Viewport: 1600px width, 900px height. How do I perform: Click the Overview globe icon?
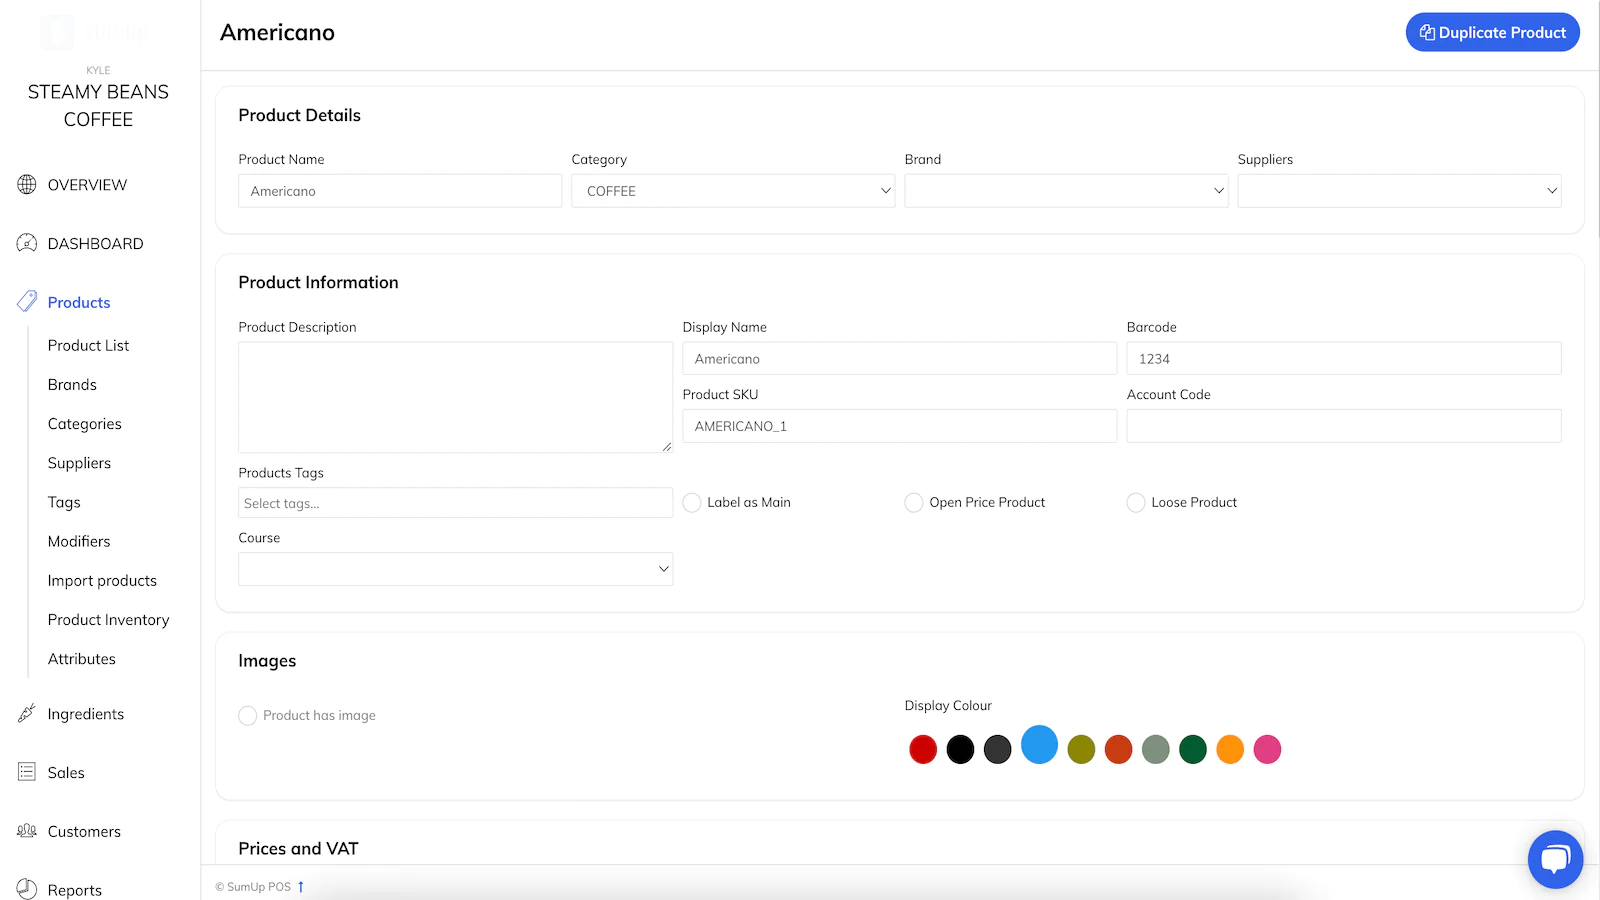[x=27, y=185]
